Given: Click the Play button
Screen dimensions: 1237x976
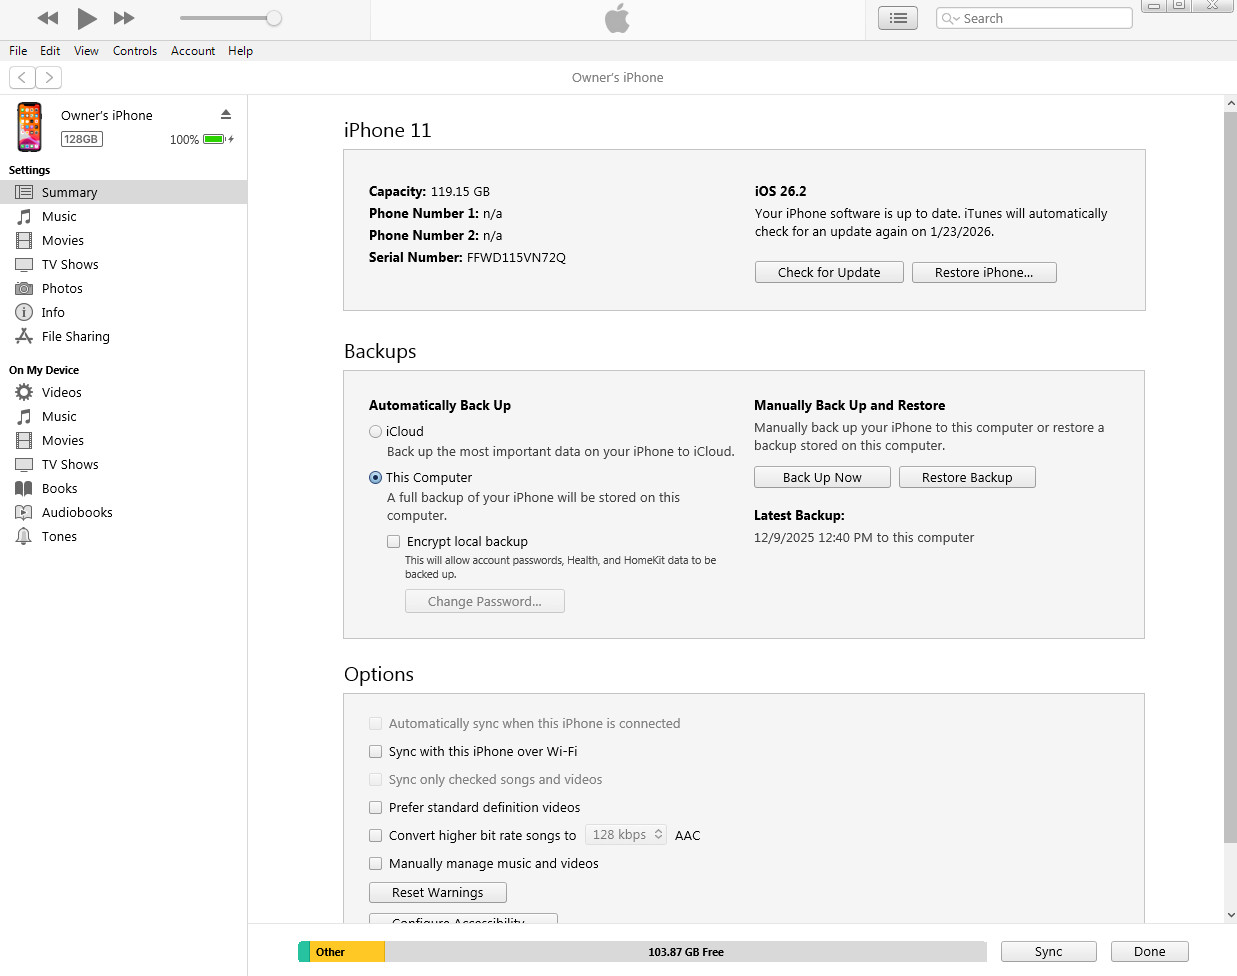Looking at the screenshot, I should pyautogui.click(x=87, y=18).
